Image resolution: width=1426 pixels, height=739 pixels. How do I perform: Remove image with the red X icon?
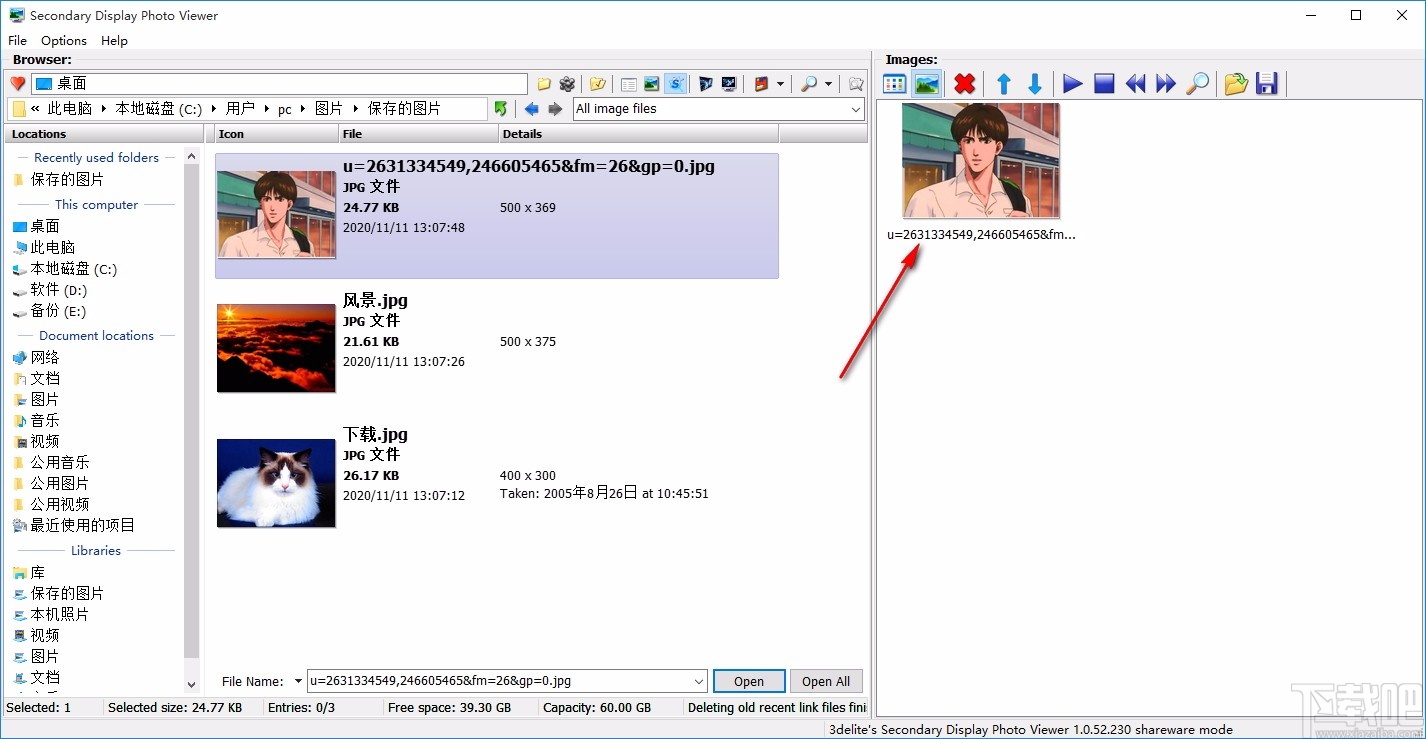tap(965, 84)
